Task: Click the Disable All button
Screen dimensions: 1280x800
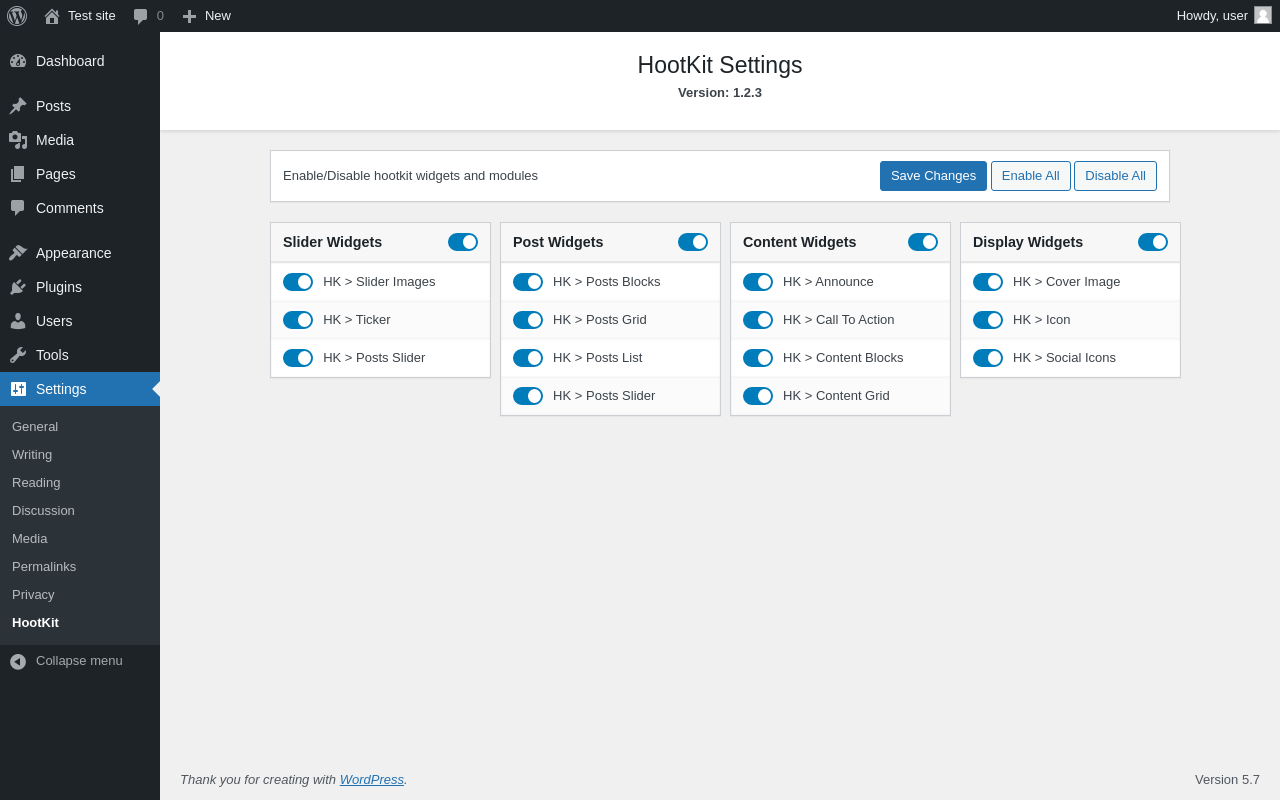Action: pos(1115,176)
